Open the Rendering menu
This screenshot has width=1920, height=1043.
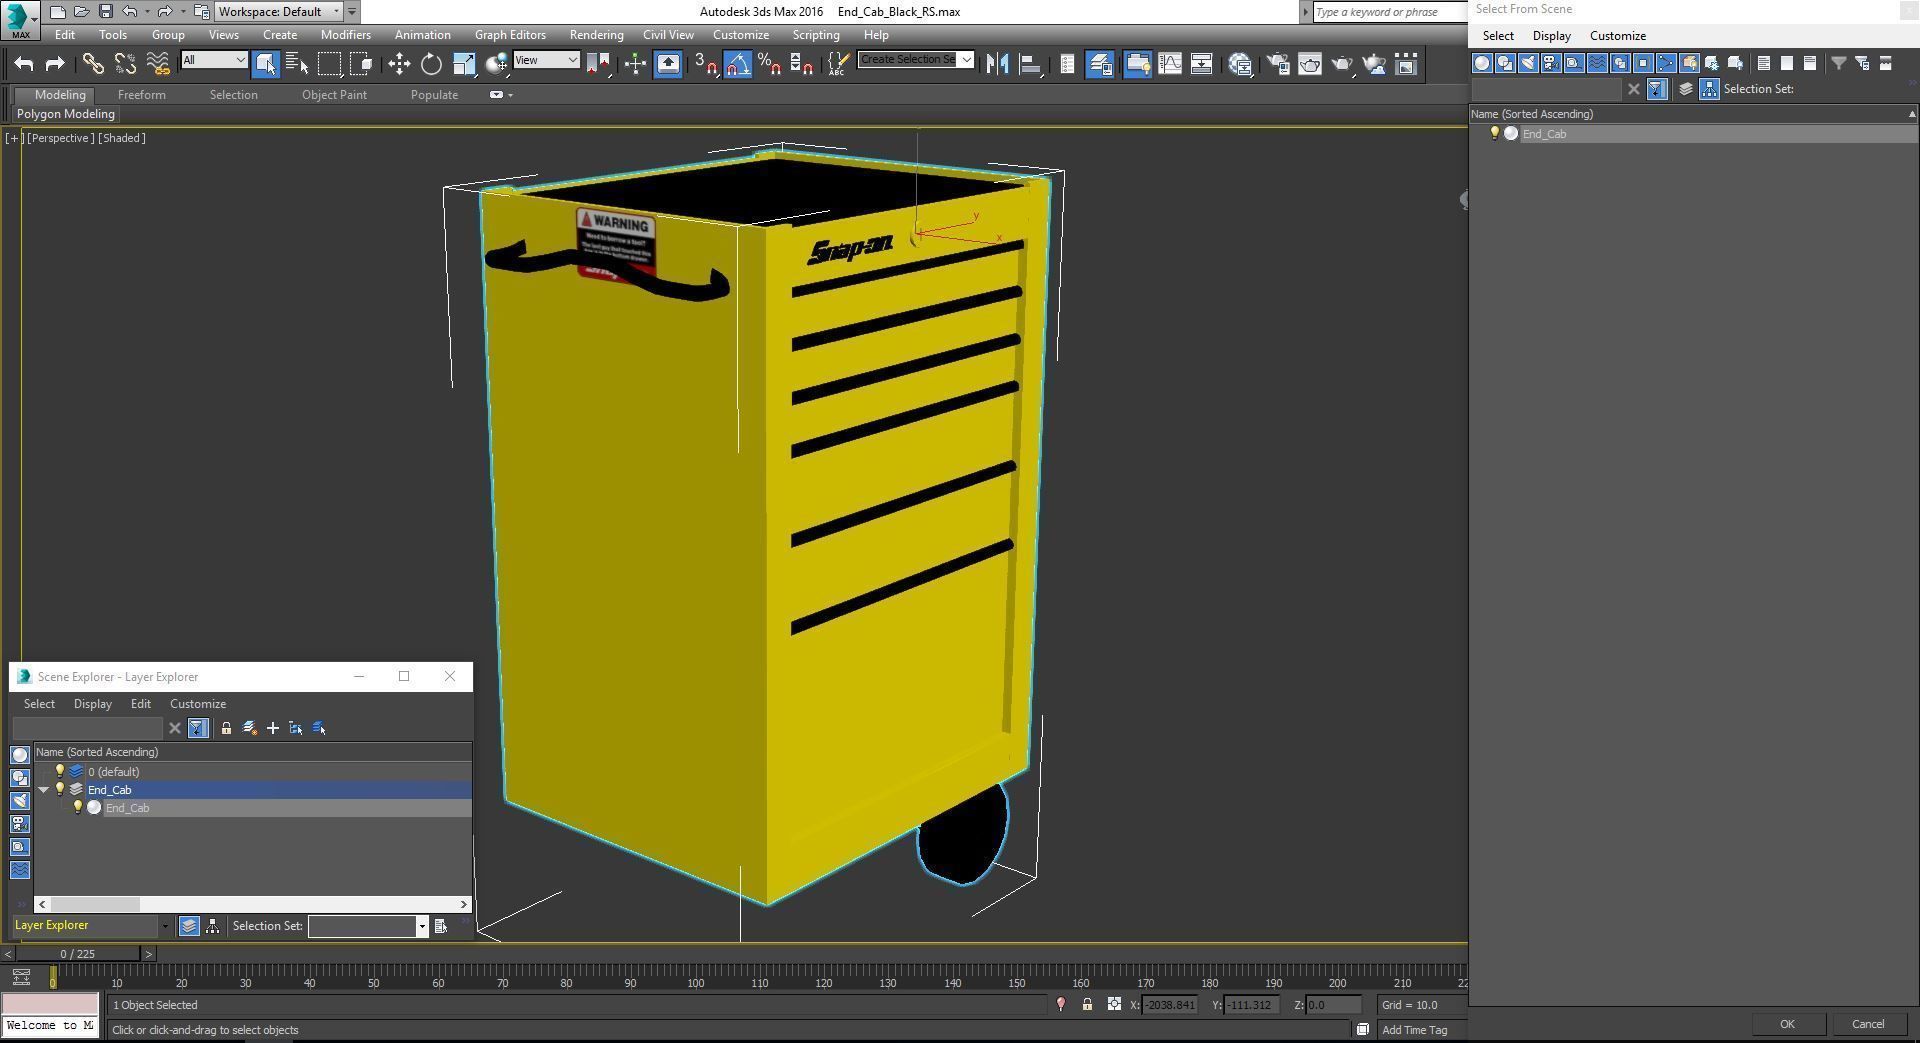point(596,35)
